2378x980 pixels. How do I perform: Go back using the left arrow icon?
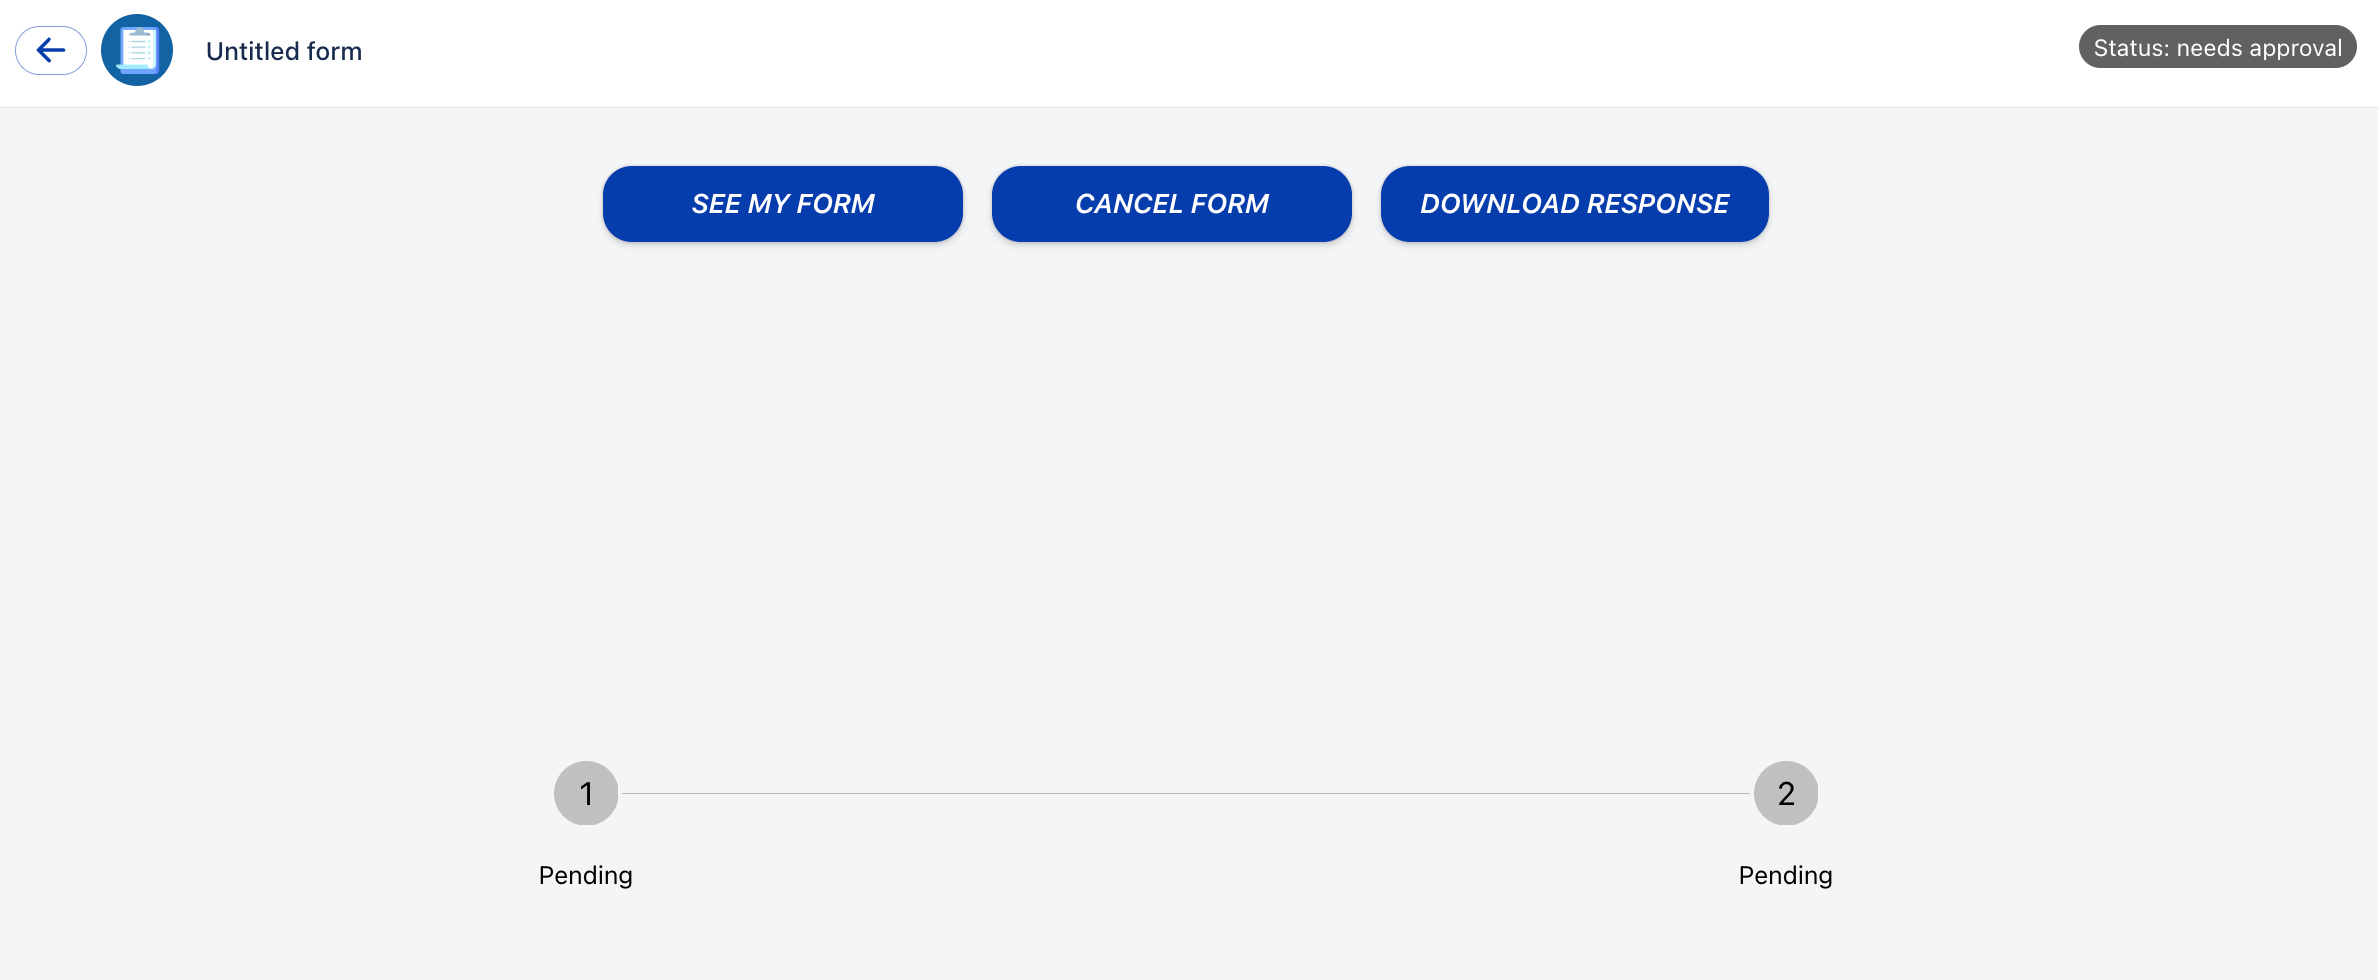[51, 50]
